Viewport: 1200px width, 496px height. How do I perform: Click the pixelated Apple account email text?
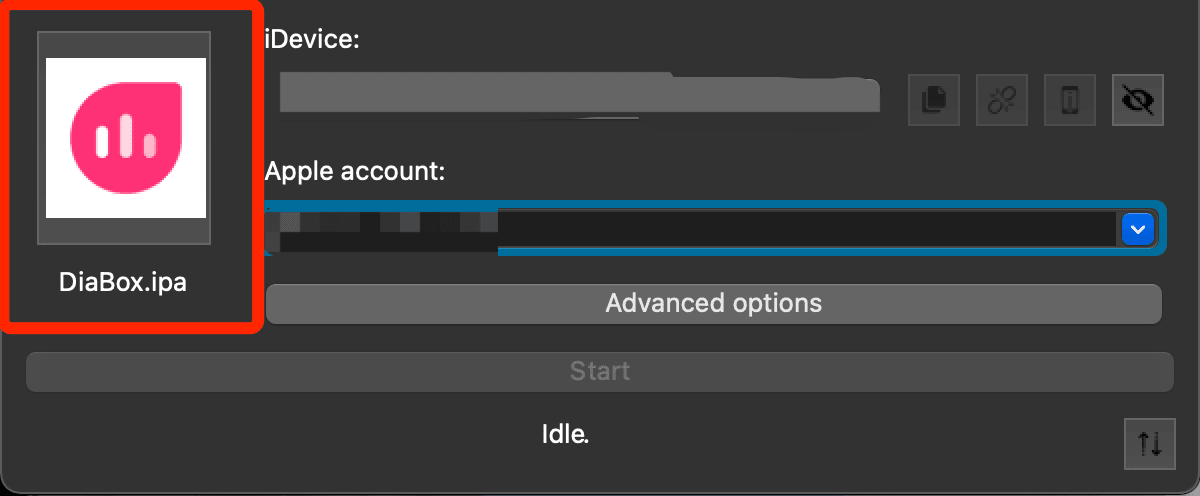(388, 230)
